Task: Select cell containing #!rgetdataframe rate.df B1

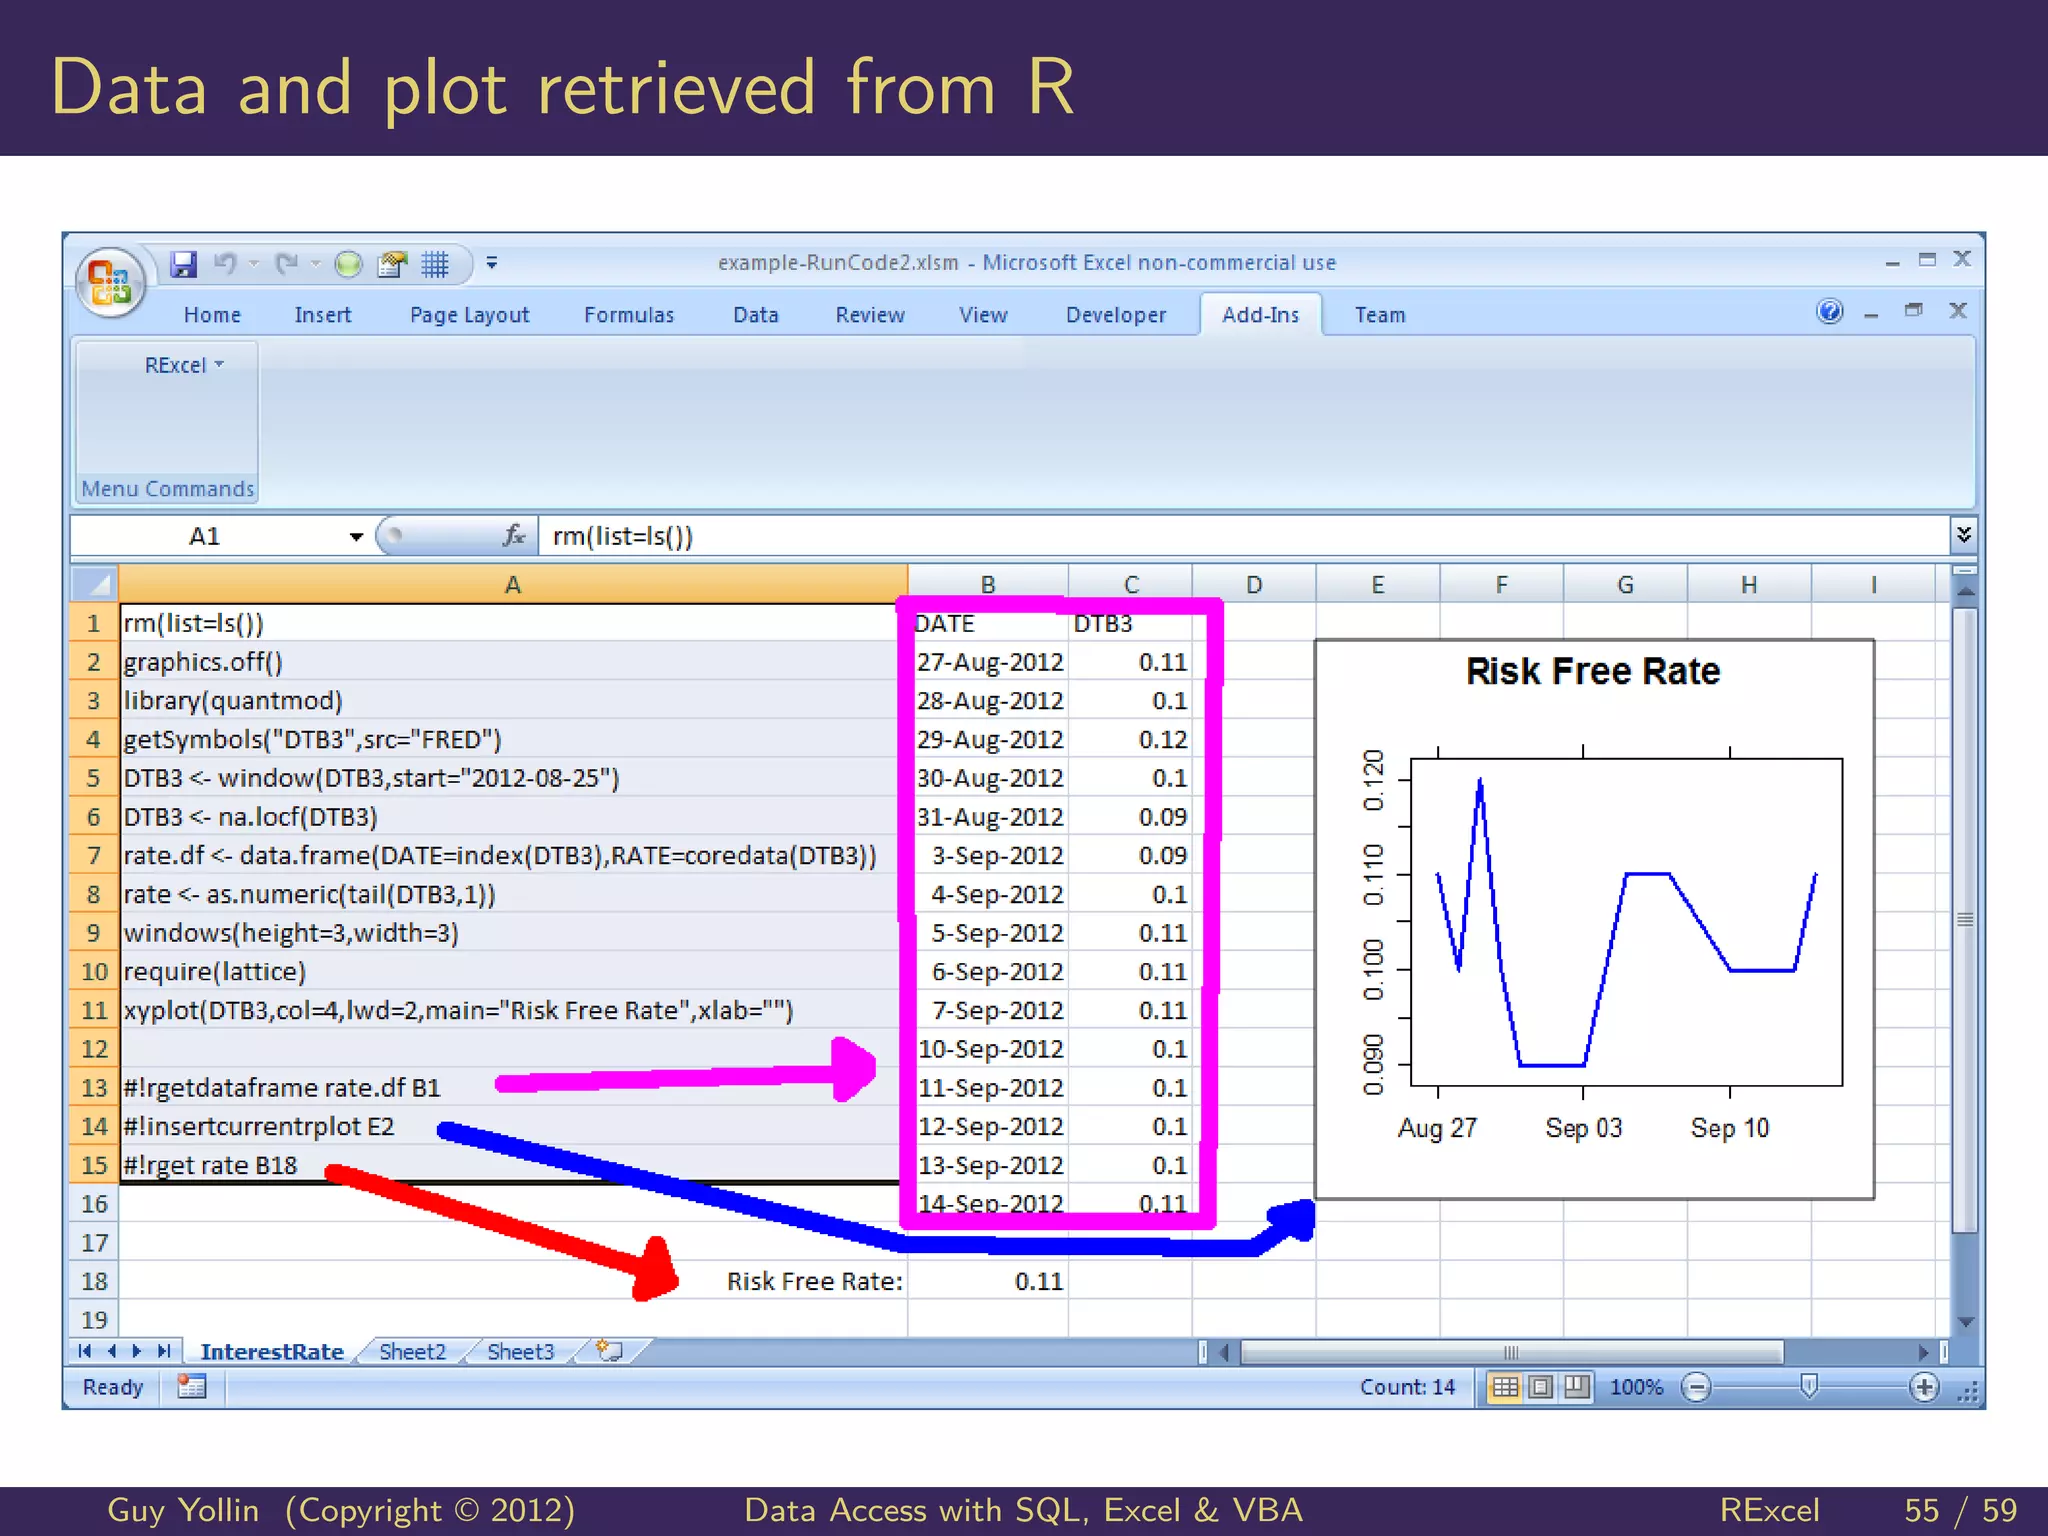Action: (x=513, y=1088)
